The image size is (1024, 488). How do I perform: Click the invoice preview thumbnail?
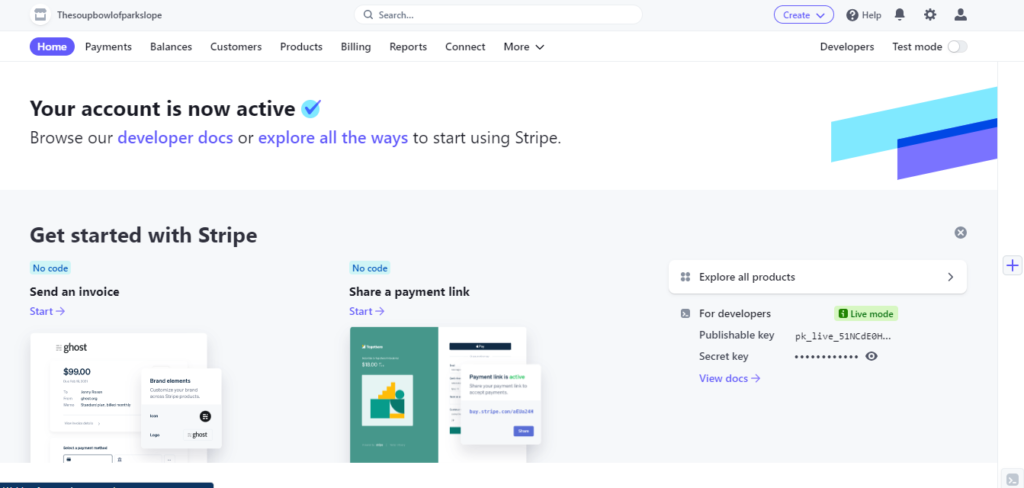tap(126, 398)
